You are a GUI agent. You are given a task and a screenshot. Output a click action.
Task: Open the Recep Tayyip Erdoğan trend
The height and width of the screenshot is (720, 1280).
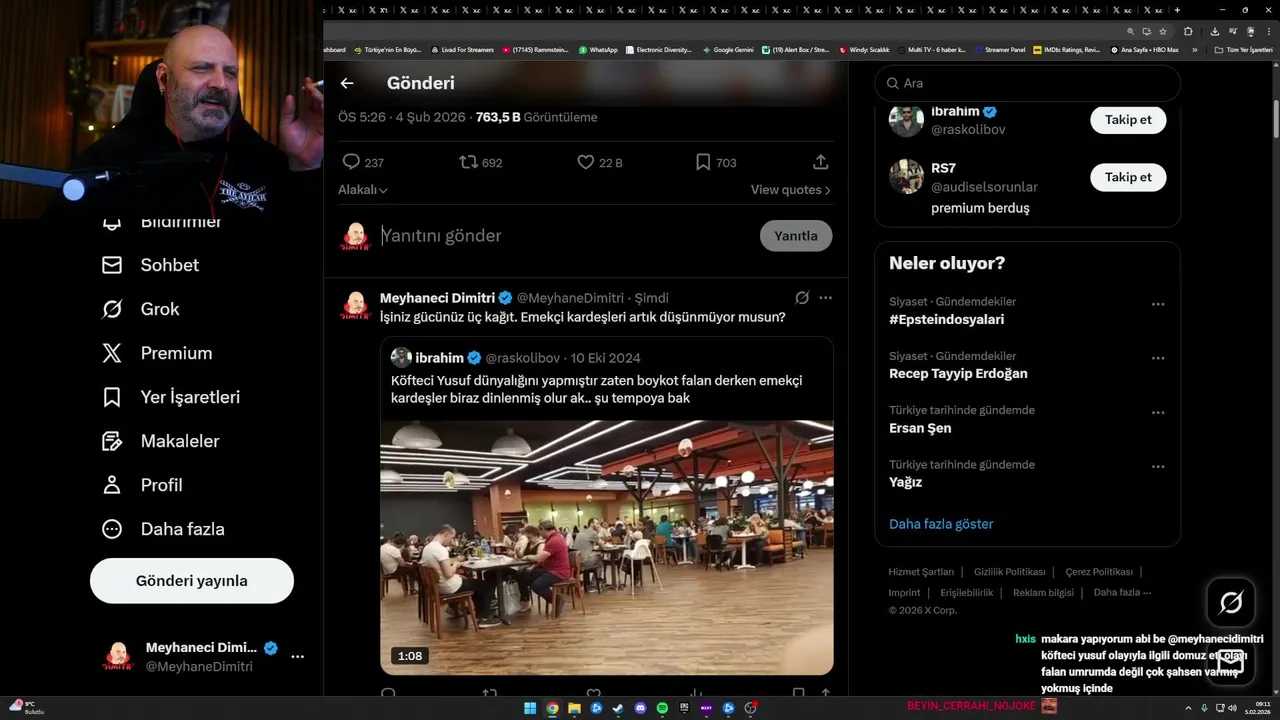958,374
